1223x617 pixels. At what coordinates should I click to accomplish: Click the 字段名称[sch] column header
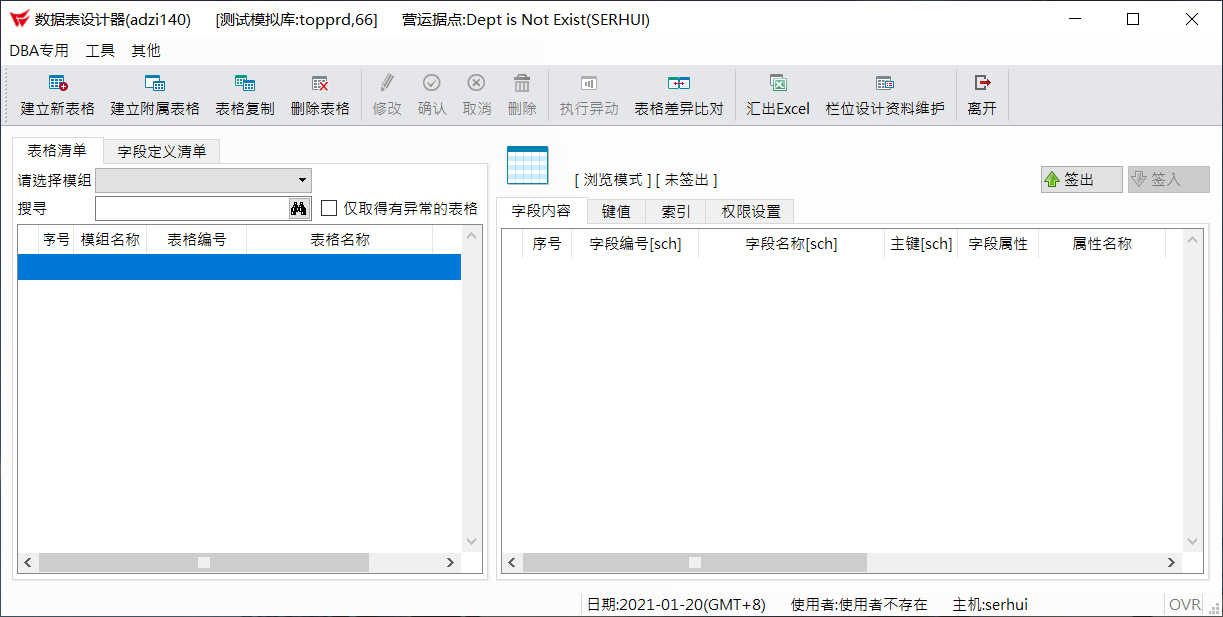coord(791,243)
